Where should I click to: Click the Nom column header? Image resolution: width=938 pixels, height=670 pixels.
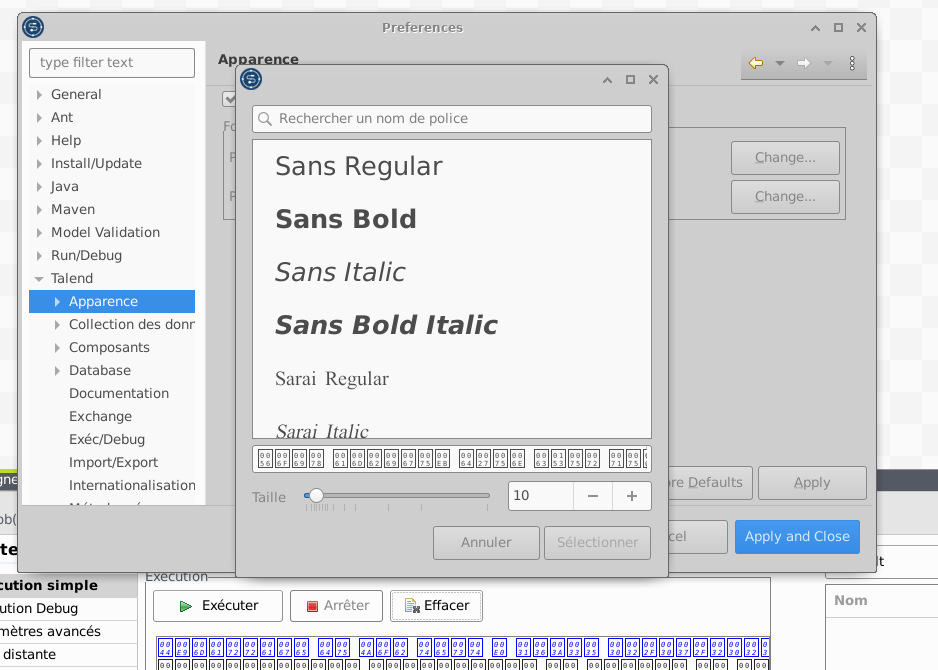point(851,601)
